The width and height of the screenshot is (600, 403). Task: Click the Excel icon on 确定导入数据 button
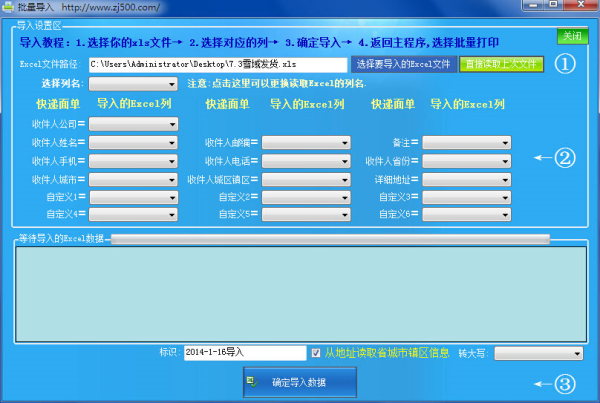pos(253,382)
